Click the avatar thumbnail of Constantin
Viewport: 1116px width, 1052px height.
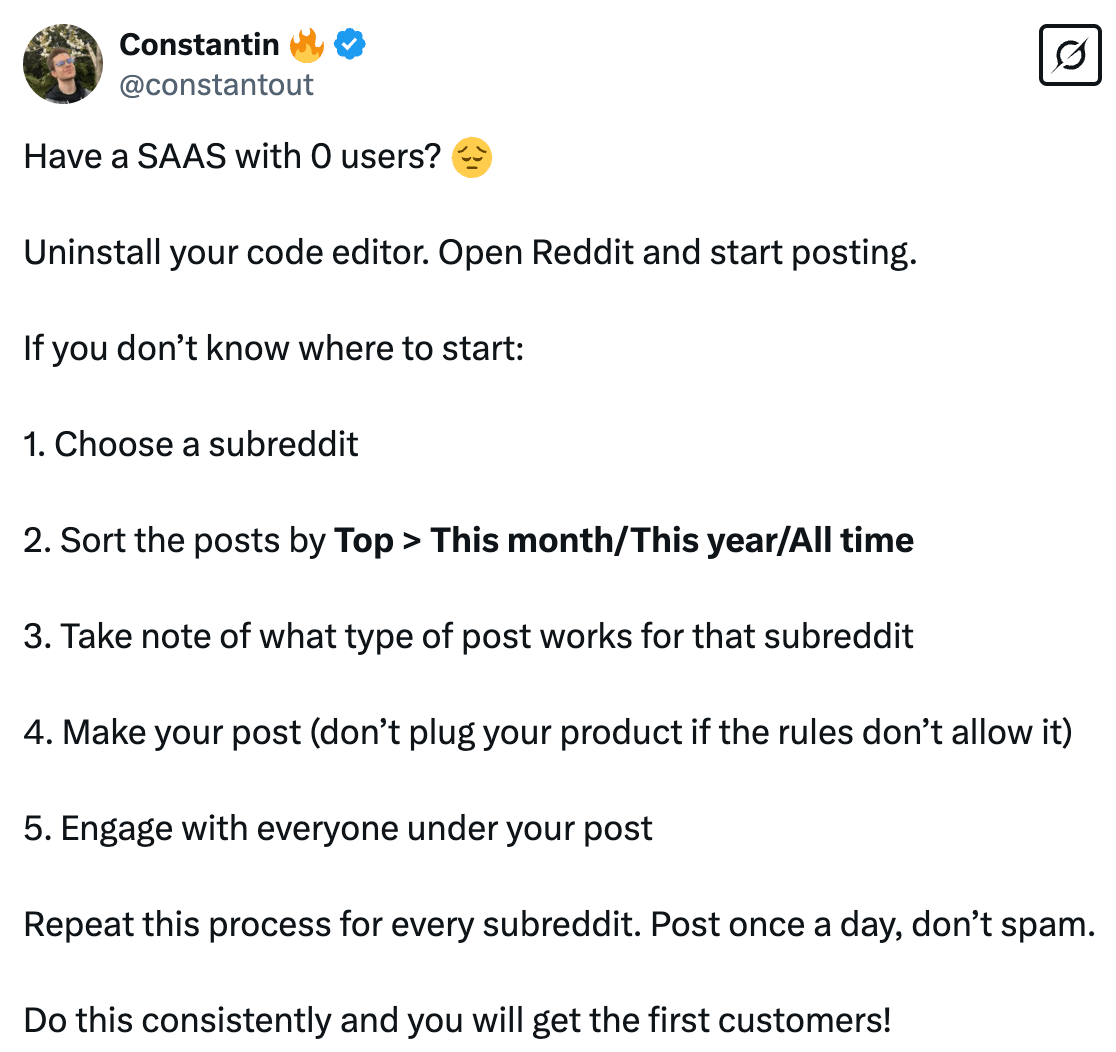[x=62, y=64]
